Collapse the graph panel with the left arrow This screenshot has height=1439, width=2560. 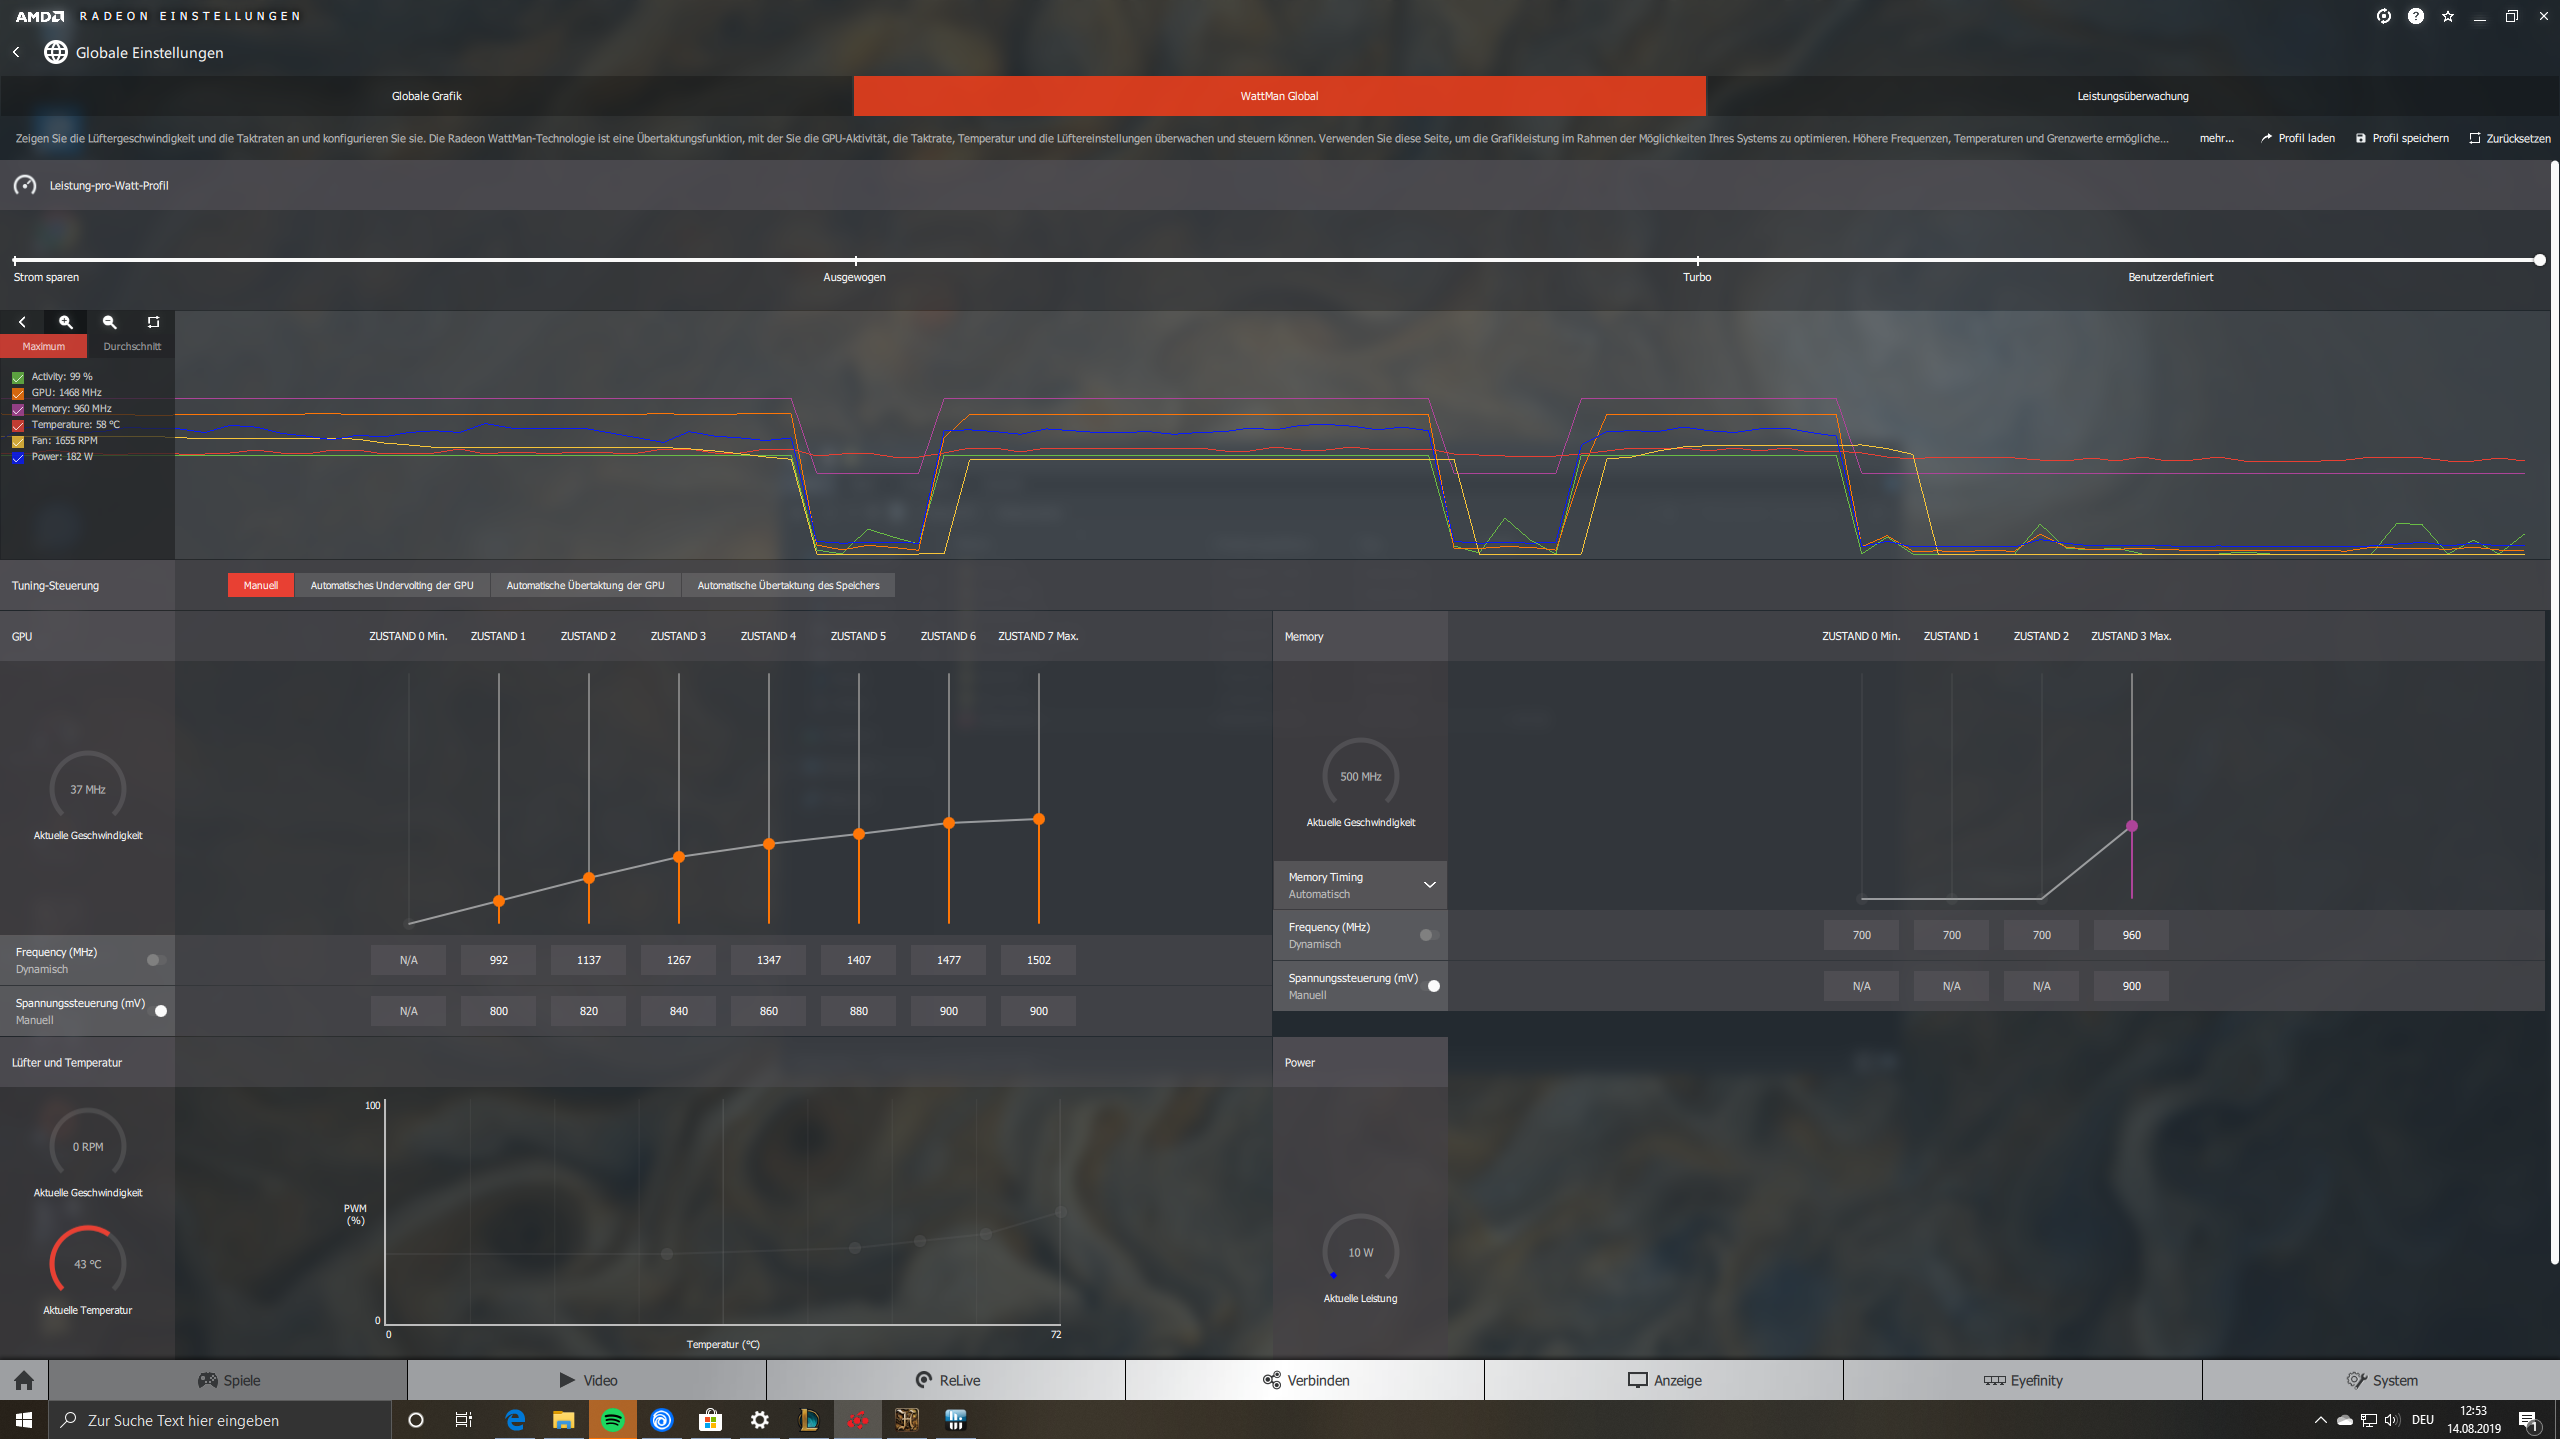pyautogui.click(x=22, y=322)
